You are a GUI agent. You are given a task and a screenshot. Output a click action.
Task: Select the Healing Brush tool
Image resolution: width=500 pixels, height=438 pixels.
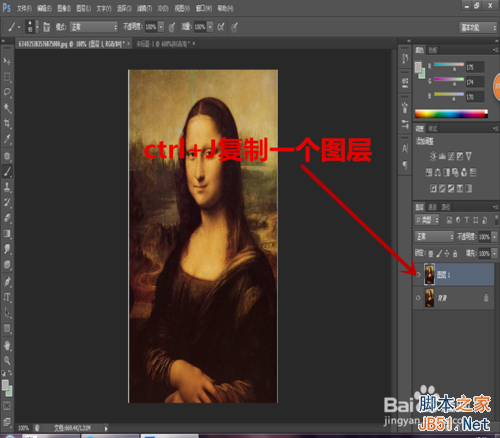coord(7,156)
